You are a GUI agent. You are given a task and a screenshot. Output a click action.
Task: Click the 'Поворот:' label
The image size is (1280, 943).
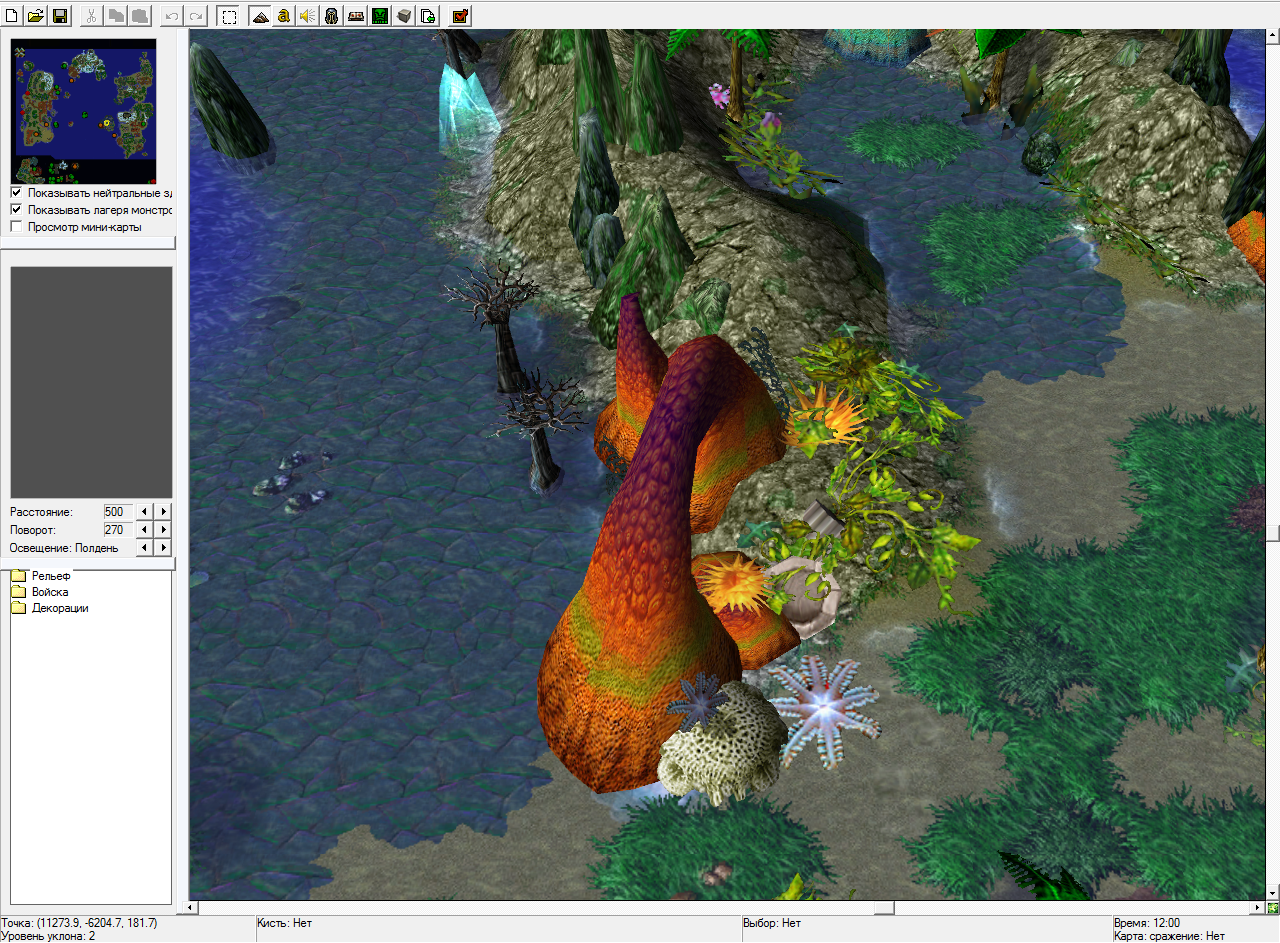(33, 530)
